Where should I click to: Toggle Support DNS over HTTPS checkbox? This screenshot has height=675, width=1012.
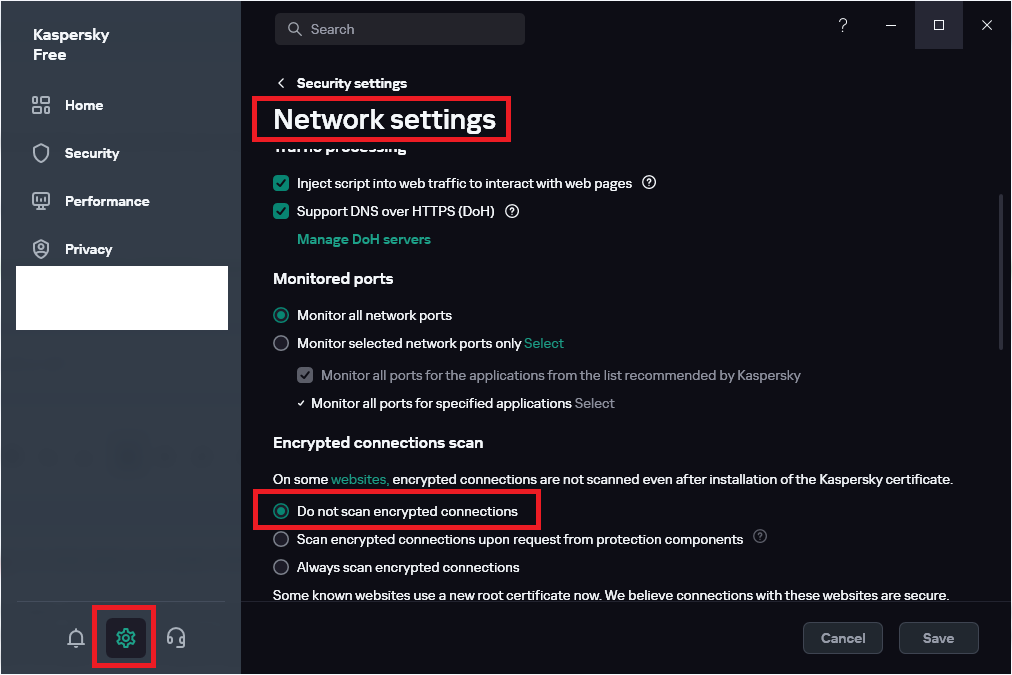pyautogui.click(x=281, y=211)
